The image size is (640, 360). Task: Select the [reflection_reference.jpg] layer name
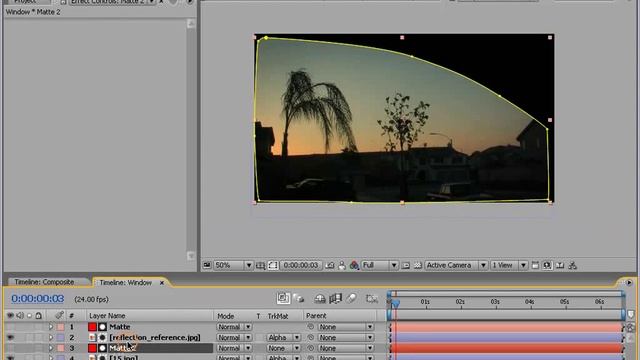point(155,338)
